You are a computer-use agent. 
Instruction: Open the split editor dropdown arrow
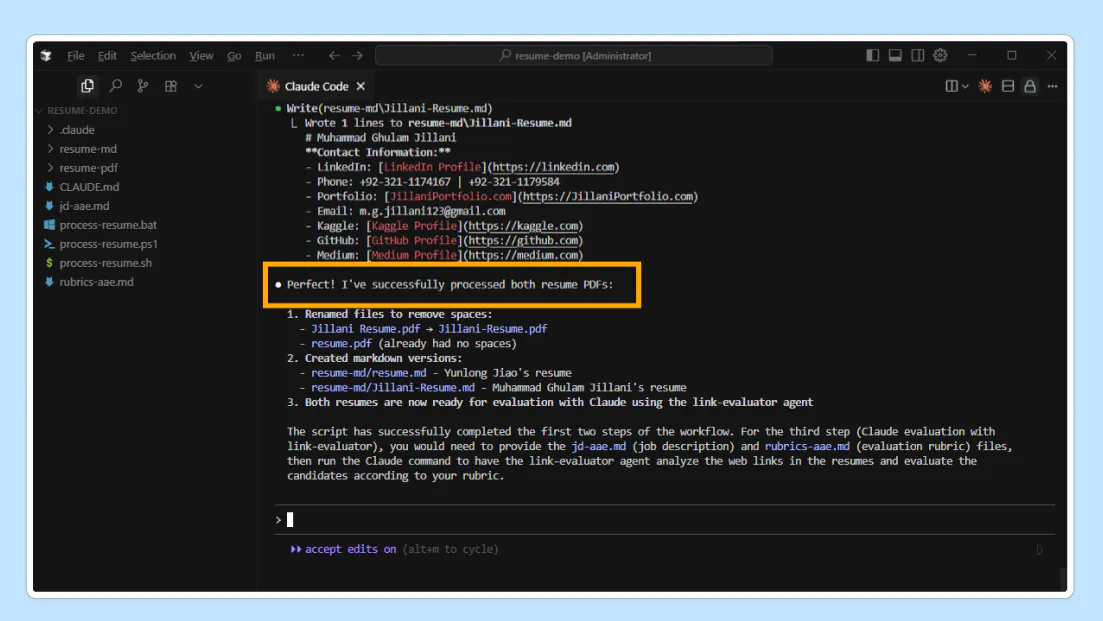point(965,86)
